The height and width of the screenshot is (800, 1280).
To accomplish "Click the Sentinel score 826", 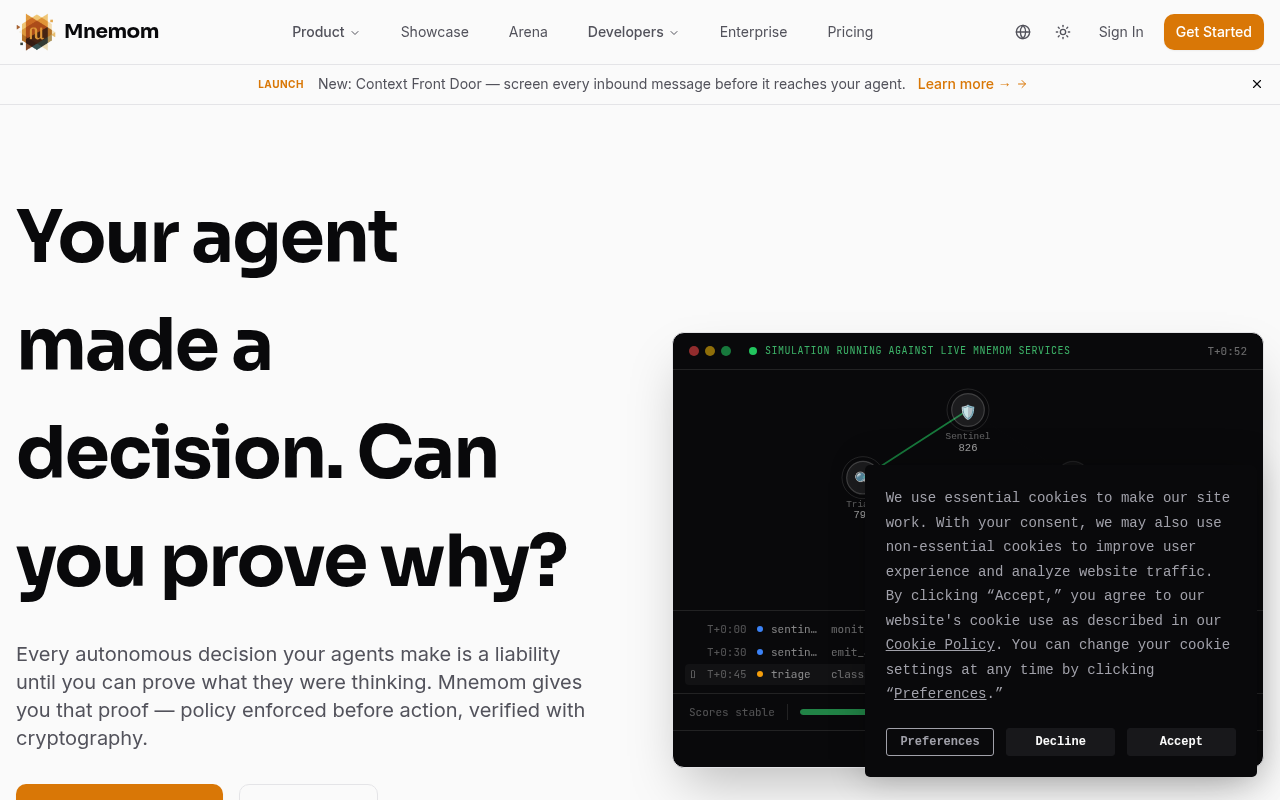I will click(968, 448).
